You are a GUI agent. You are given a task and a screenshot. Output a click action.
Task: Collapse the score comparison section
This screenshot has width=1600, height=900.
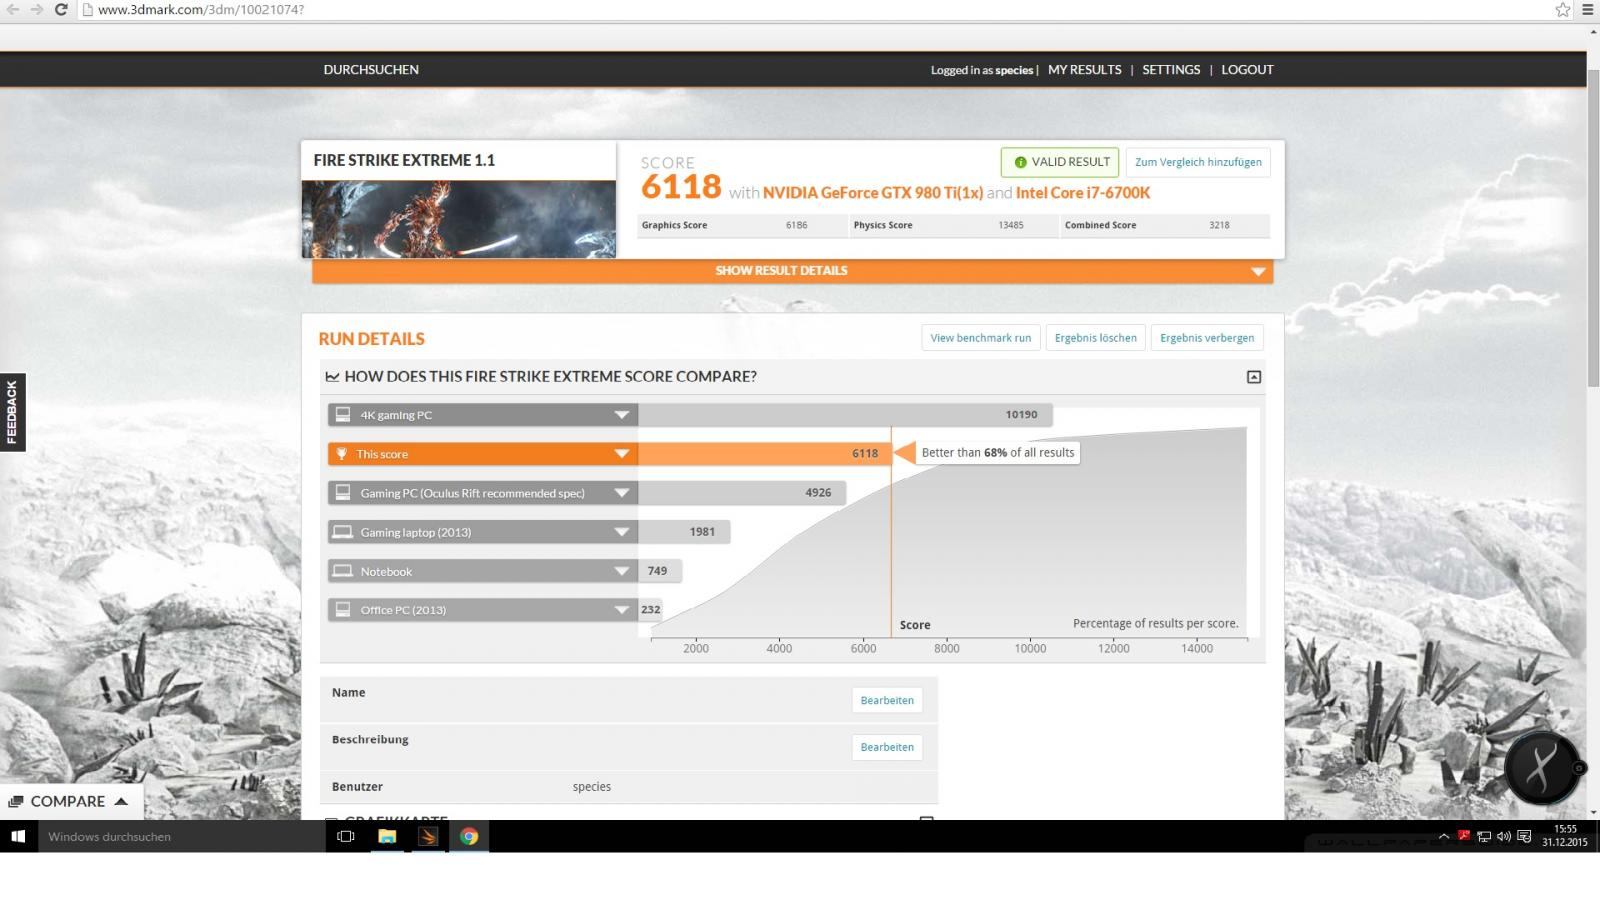click(1253, 377)
